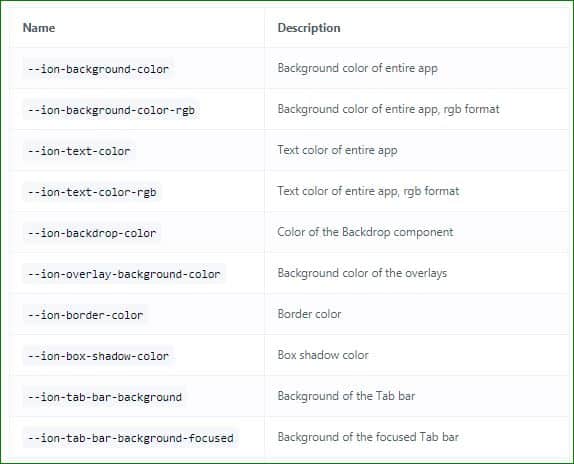Click 'Background color of entire app' description
Image resolution: width=574 pixels, height=464 pixels.
[x=358, y=68]
